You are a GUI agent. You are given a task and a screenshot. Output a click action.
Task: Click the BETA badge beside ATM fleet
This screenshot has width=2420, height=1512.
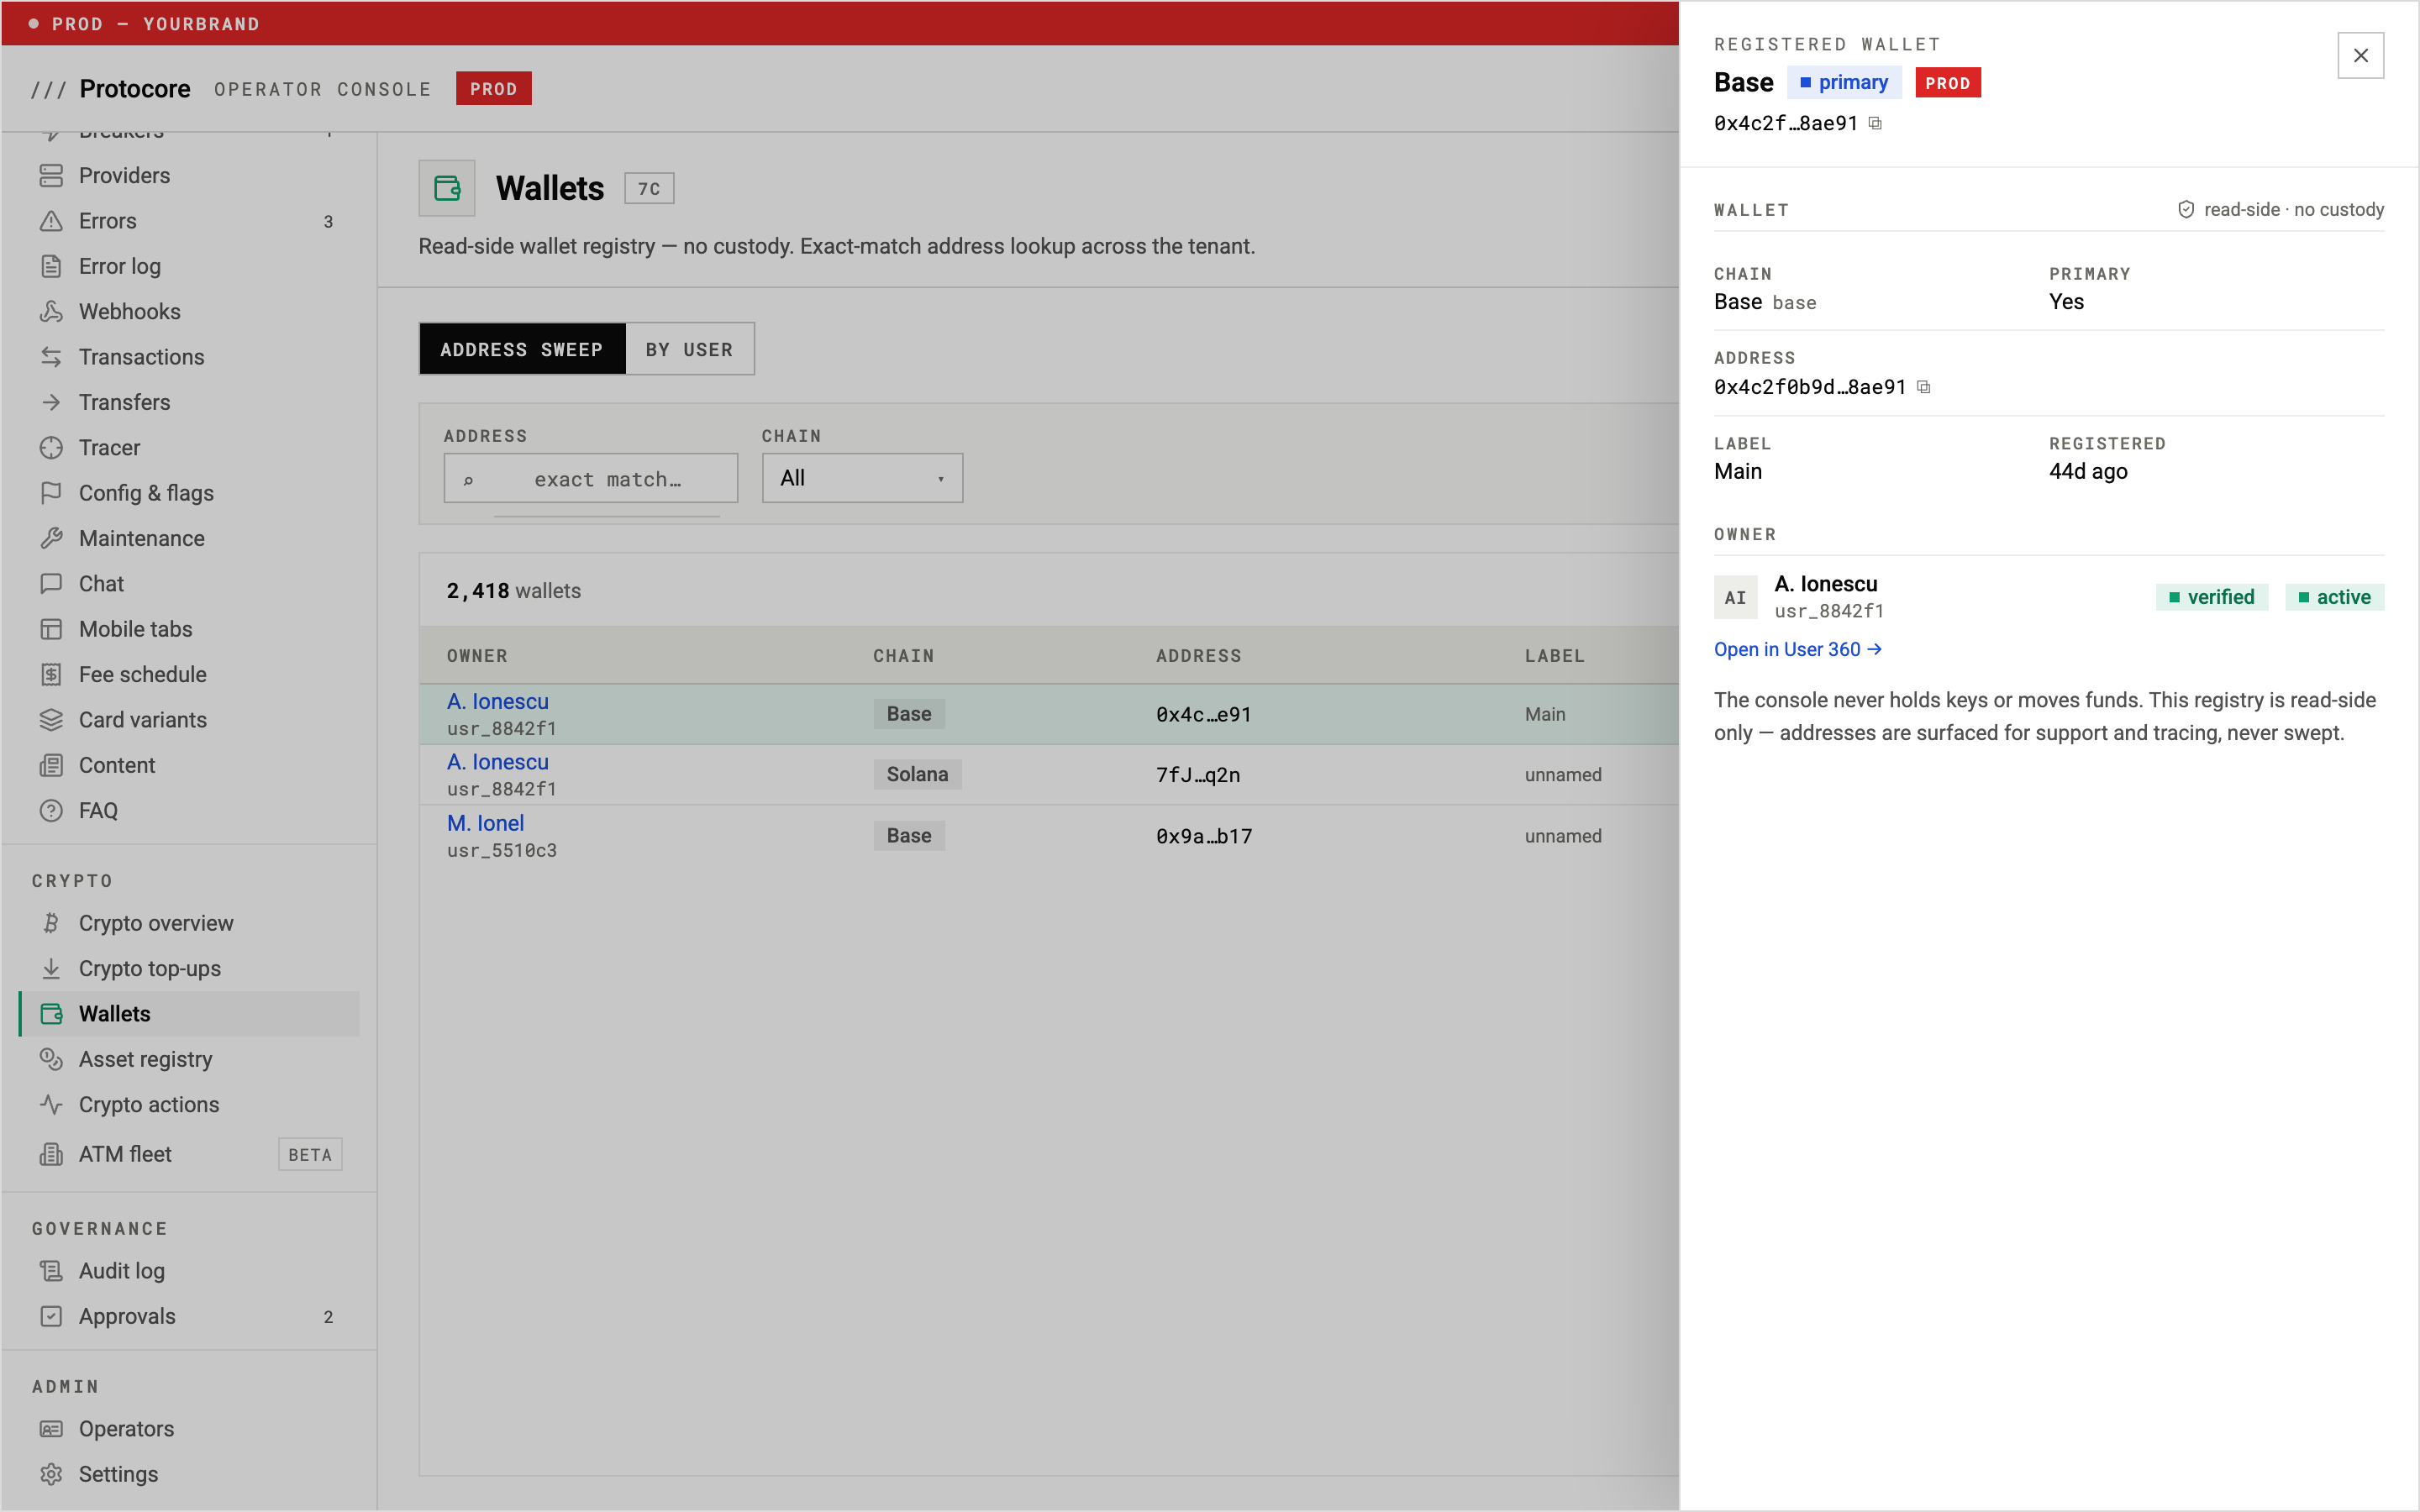click(310, 1154)
